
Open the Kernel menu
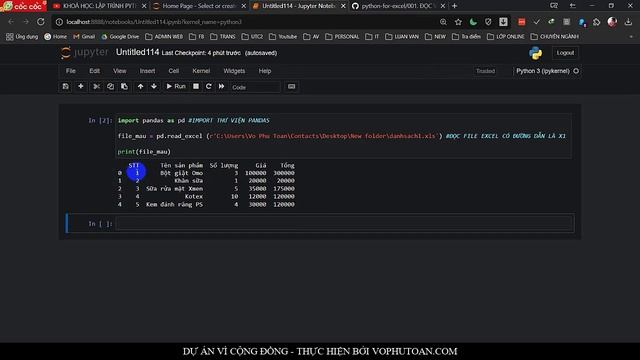[x=201, y=71]
